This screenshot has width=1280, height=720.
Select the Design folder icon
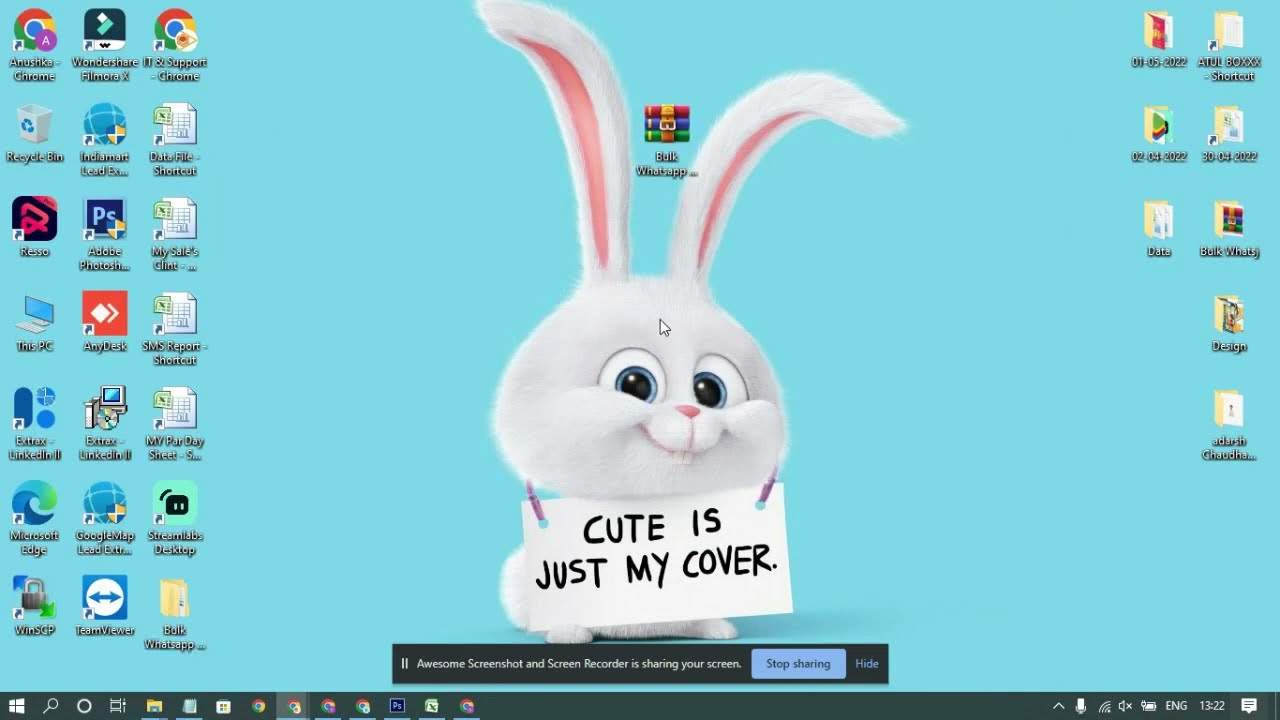[1229, 324]
